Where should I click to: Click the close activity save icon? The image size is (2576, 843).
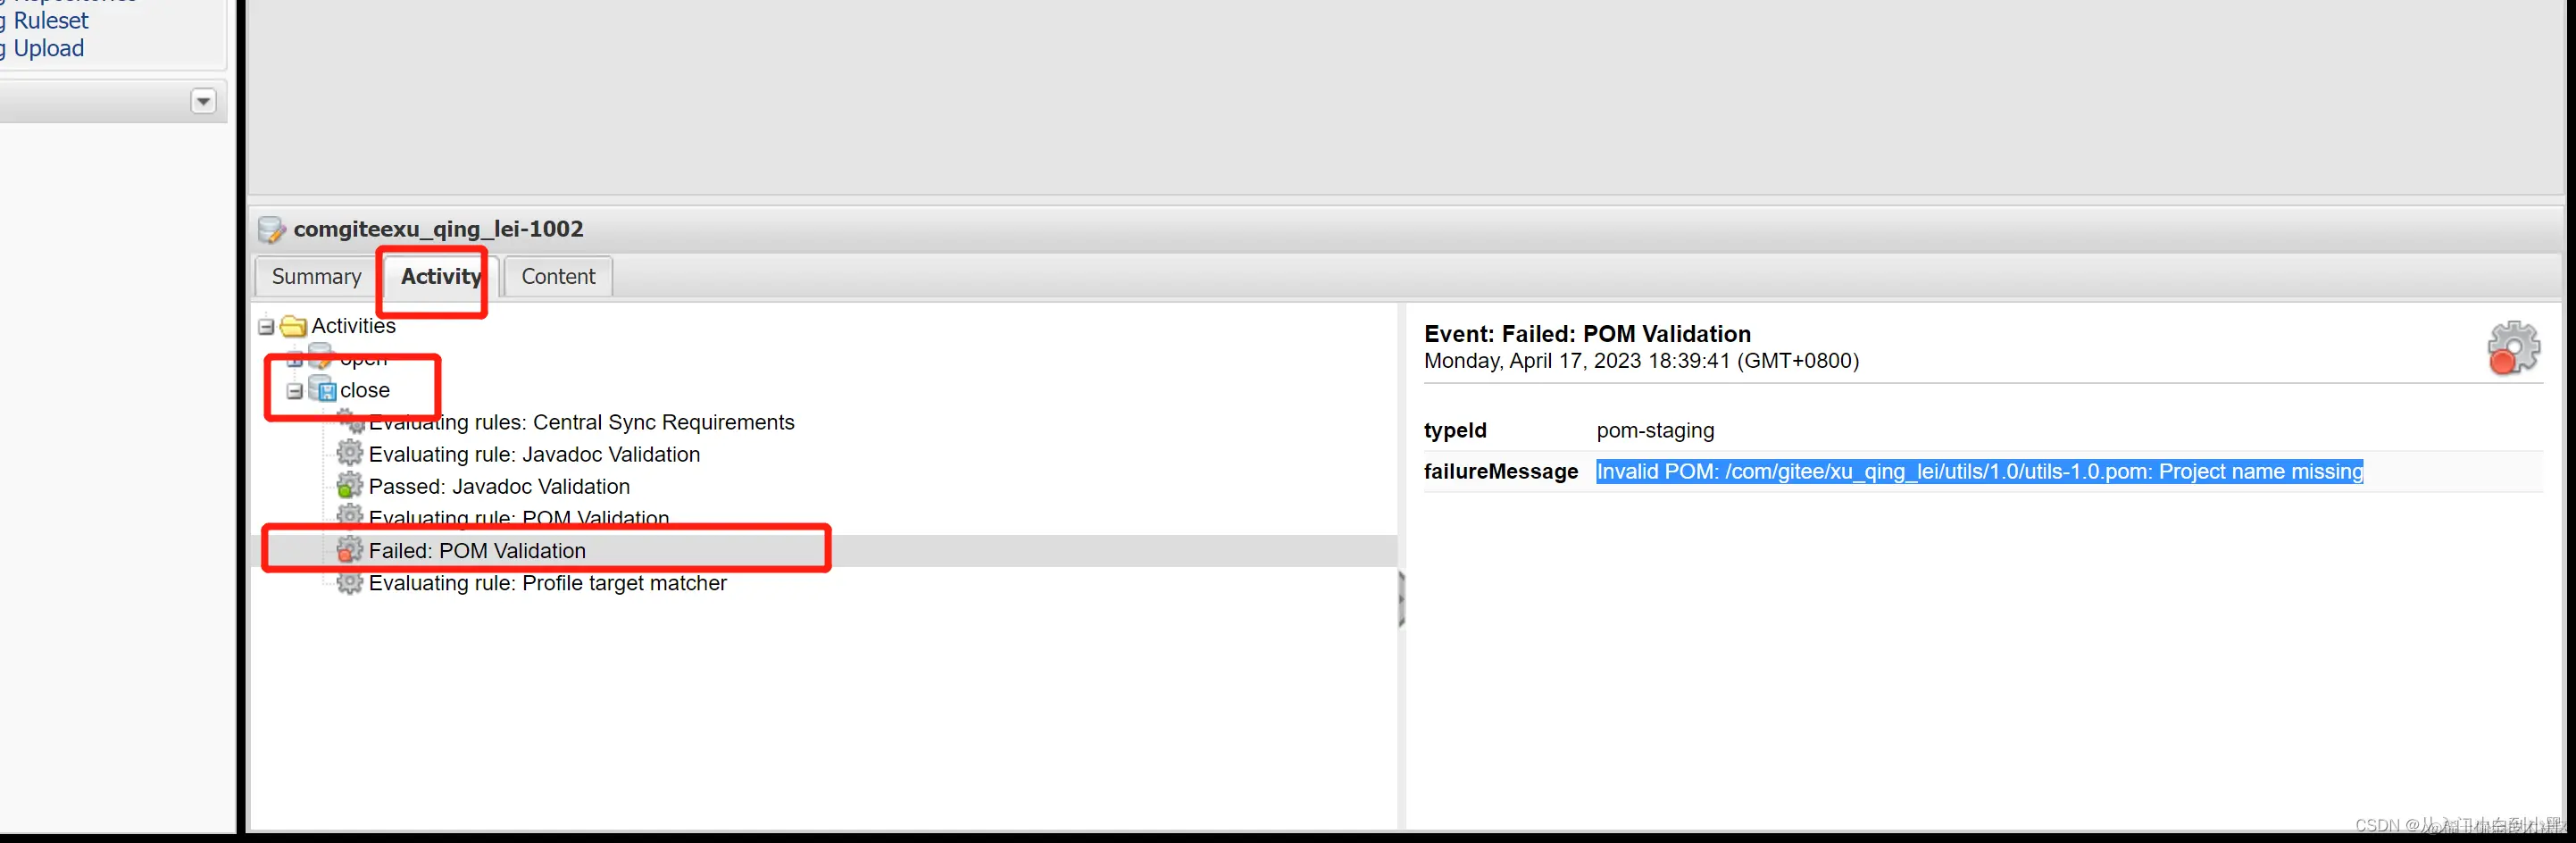(x=322, y=390)
